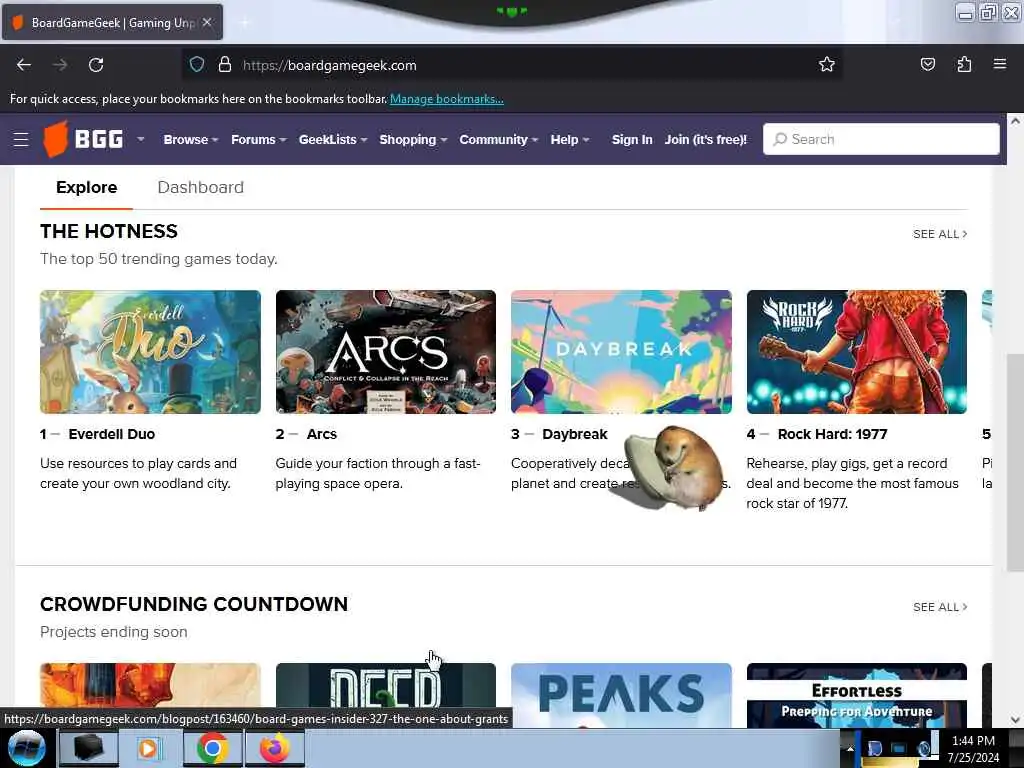Show hidden system tray icons

pos(850,748)
